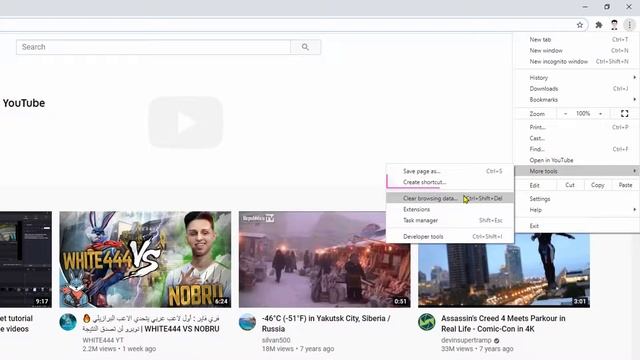This screenshot has height=360, width=640.
Task: Open the Chrome profile avatar
Action: [614, 25]
